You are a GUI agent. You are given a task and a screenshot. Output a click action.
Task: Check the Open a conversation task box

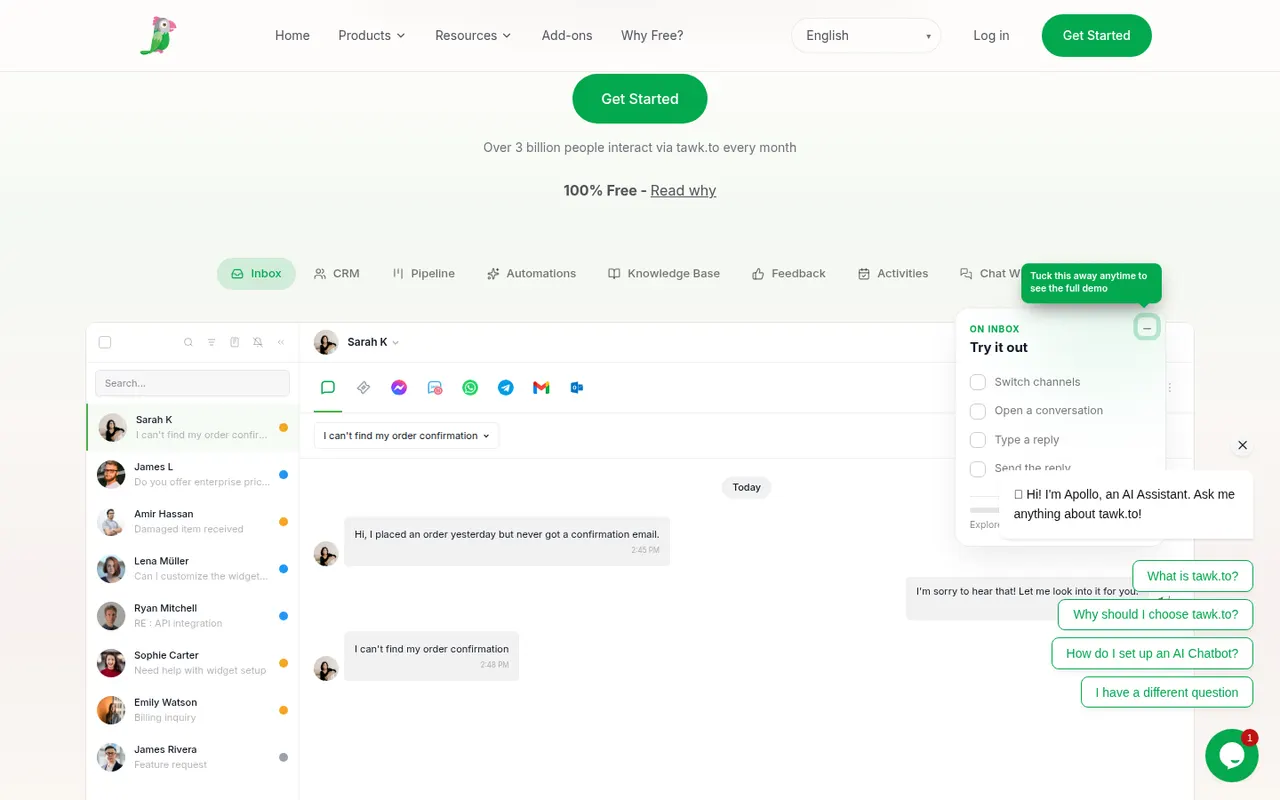978,411
